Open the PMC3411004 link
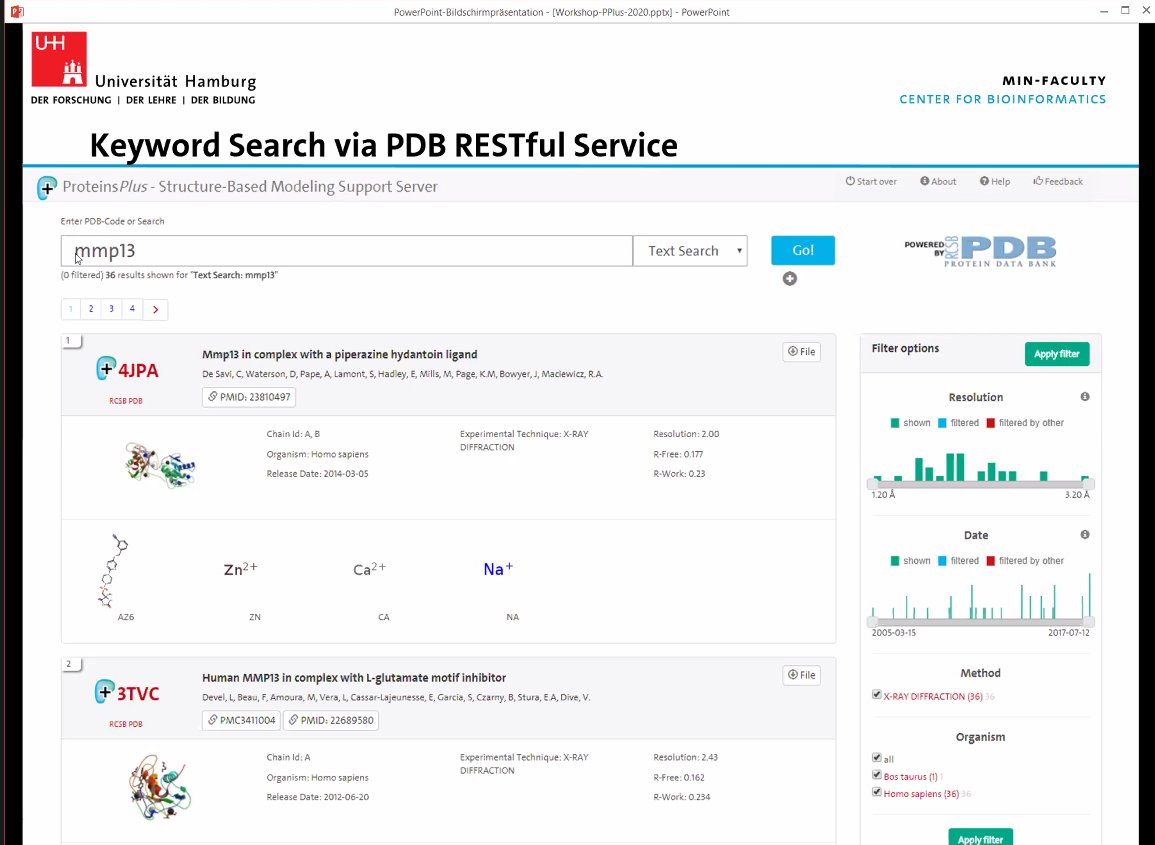 (242, 720)
